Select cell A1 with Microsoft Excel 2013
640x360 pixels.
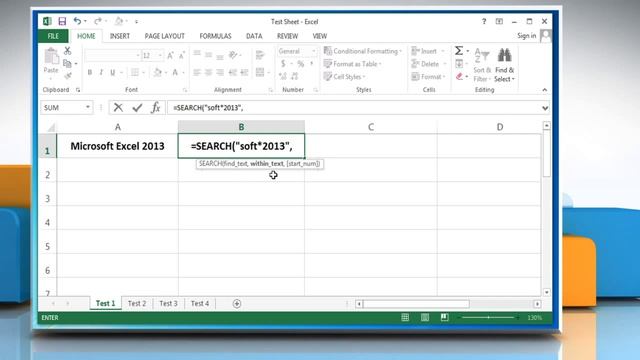(x=118, y=146)
